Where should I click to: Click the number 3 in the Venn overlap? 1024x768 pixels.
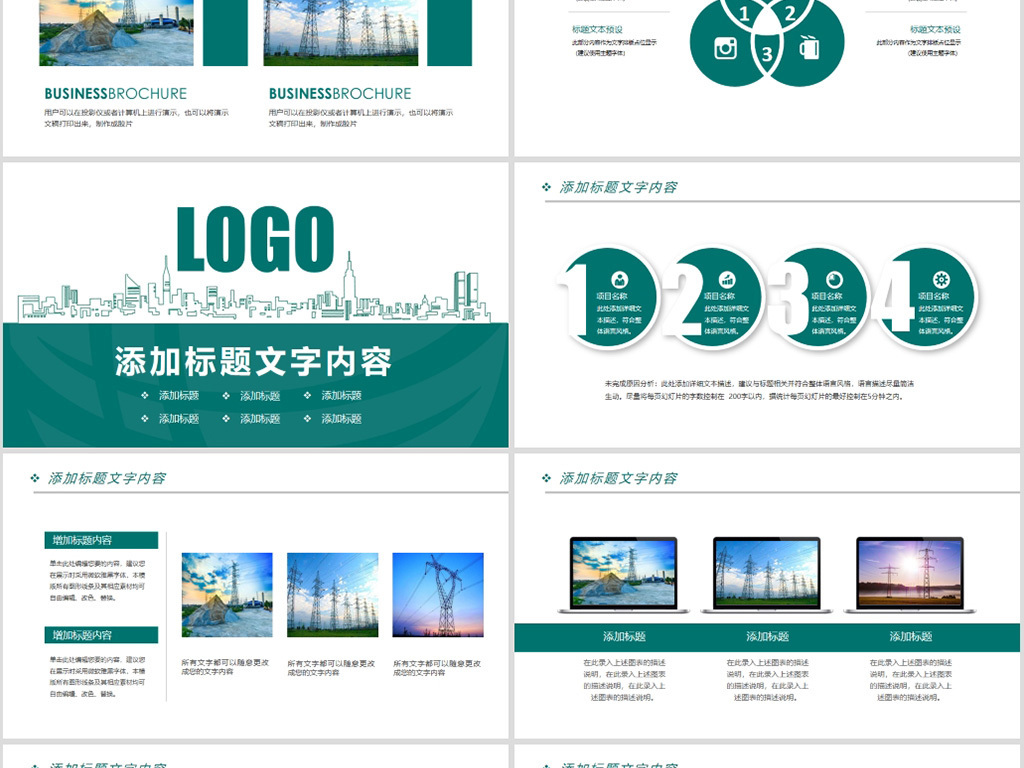tap(767, 53)
